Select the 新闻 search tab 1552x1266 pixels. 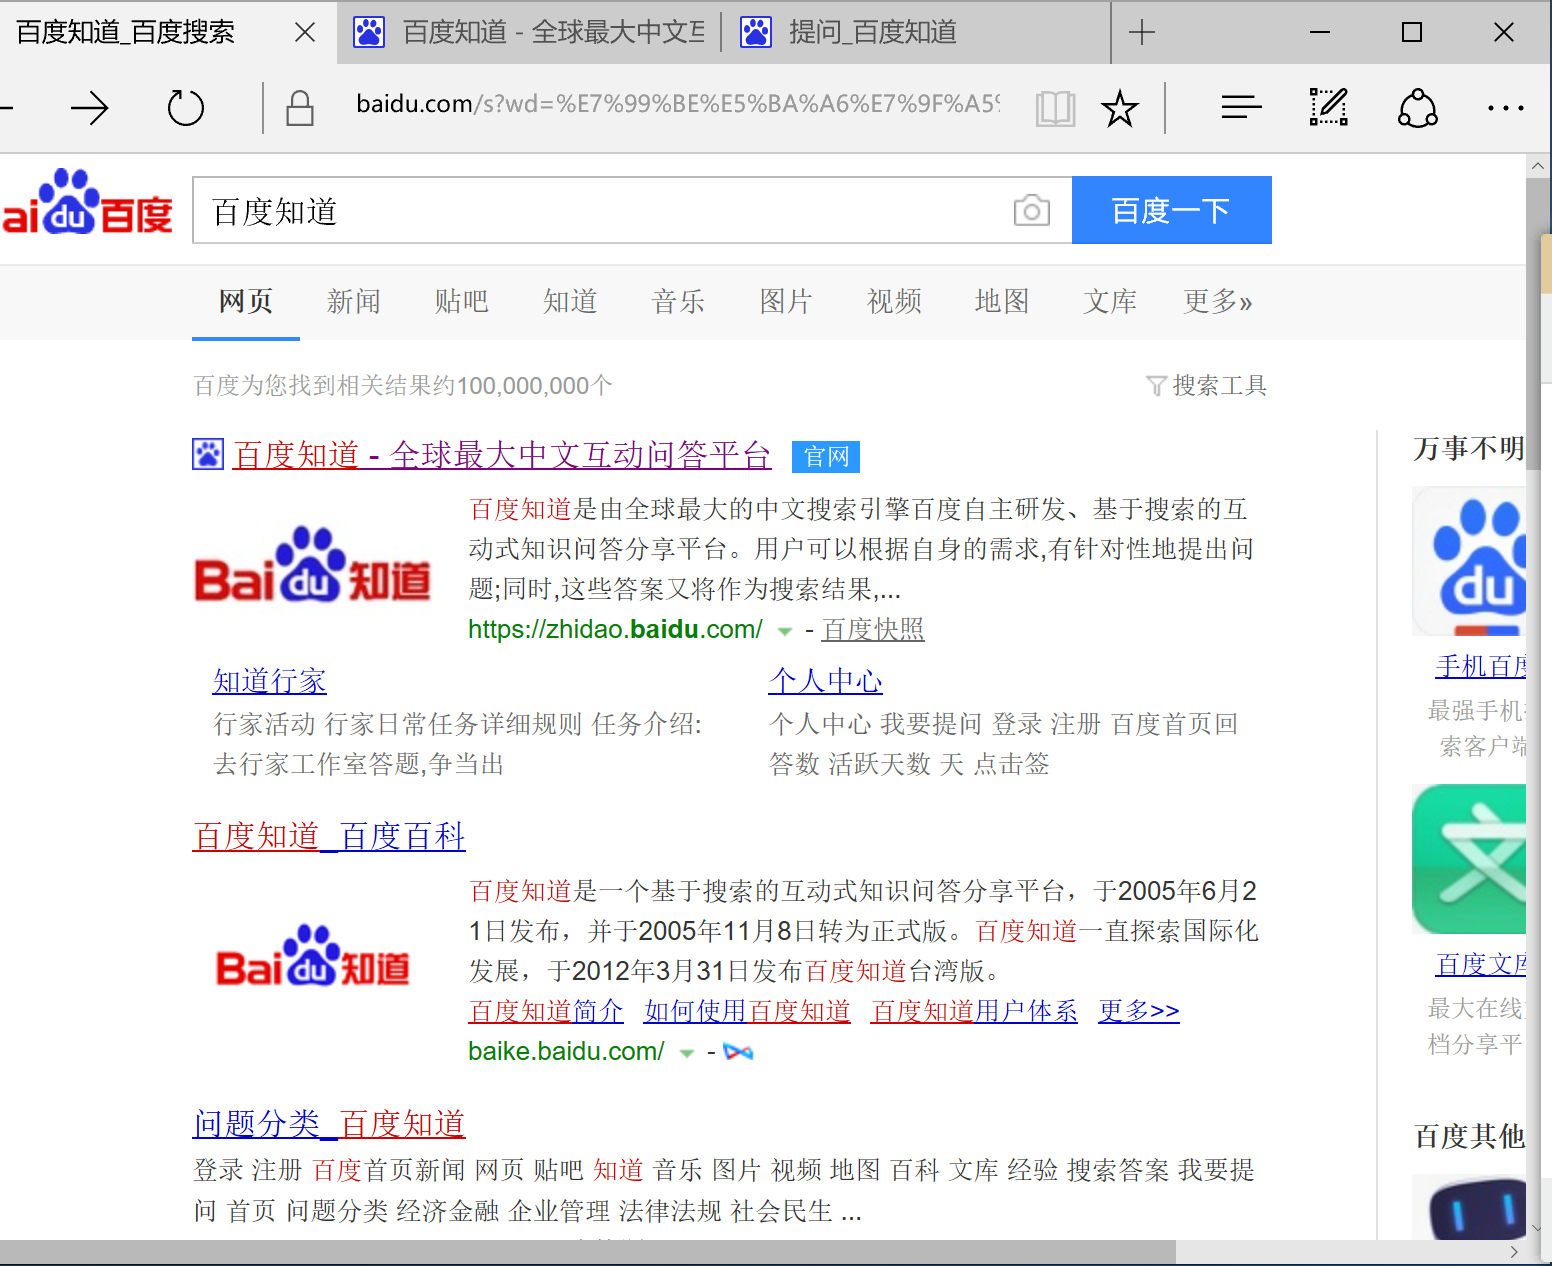click(x=354, y=301)
